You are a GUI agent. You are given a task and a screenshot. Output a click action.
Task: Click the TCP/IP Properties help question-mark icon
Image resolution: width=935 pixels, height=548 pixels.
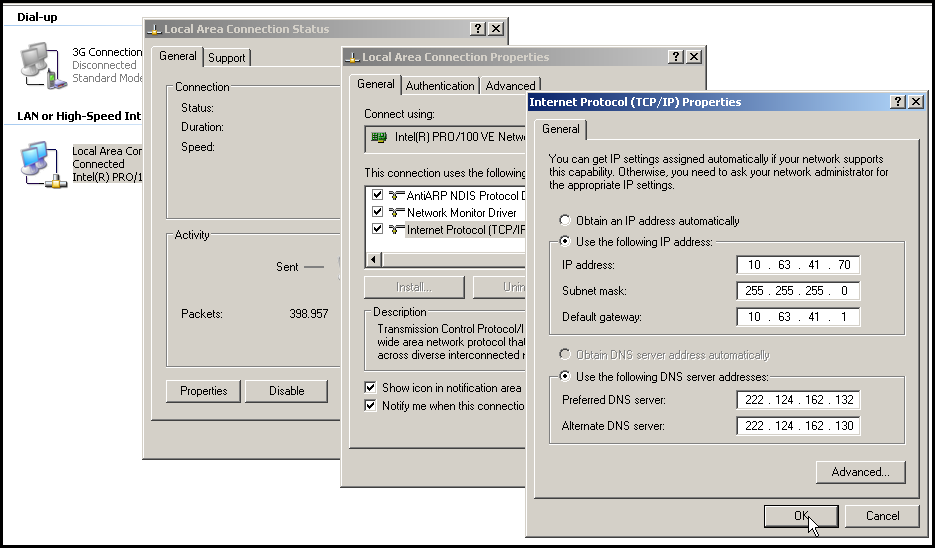(x=898, y=102)
